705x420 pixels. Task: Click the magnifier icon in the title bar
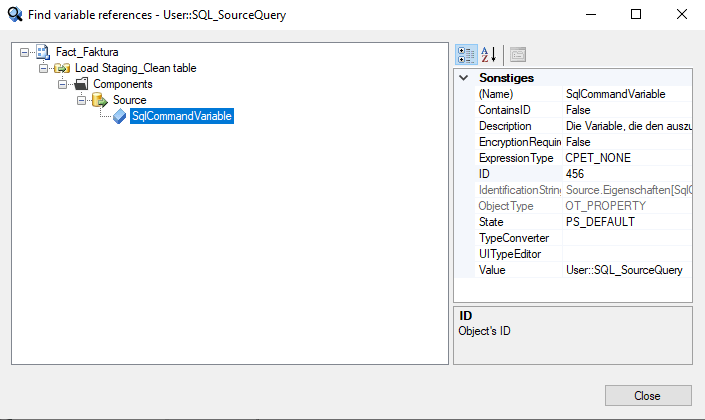click(x=14, y=15)
